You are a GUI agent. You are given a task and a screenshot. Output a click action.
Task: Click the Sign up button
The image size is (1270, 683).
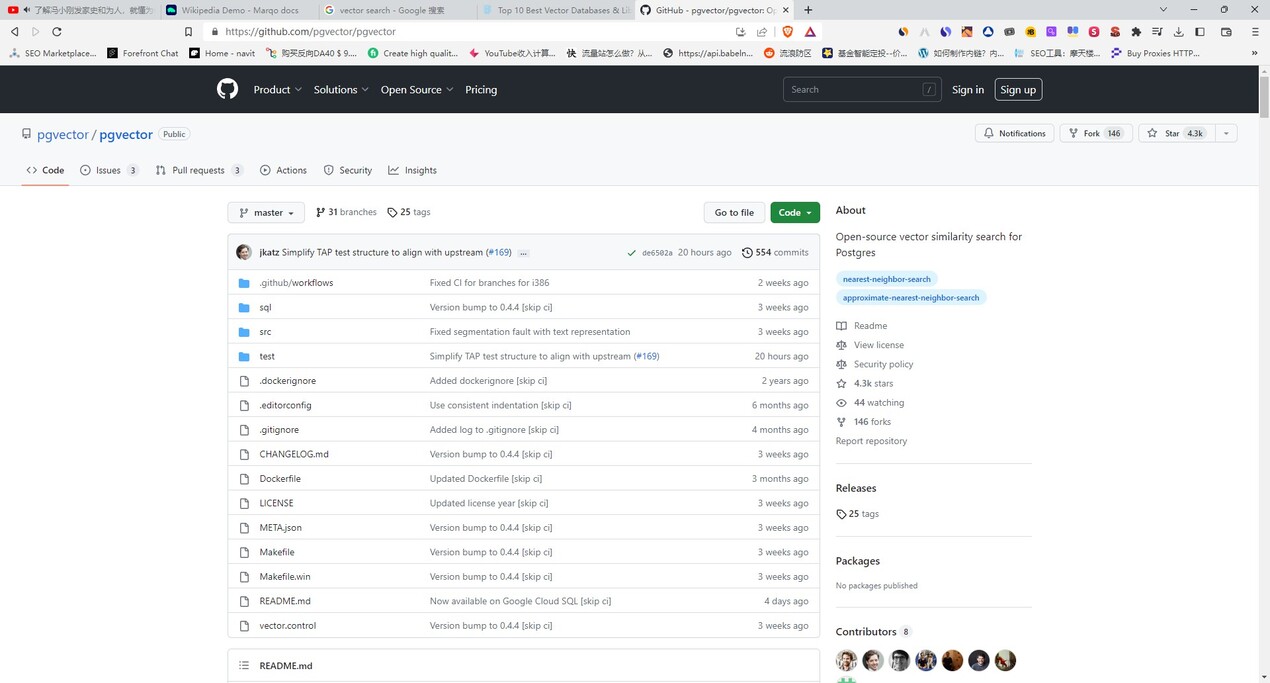(1018, 89)
